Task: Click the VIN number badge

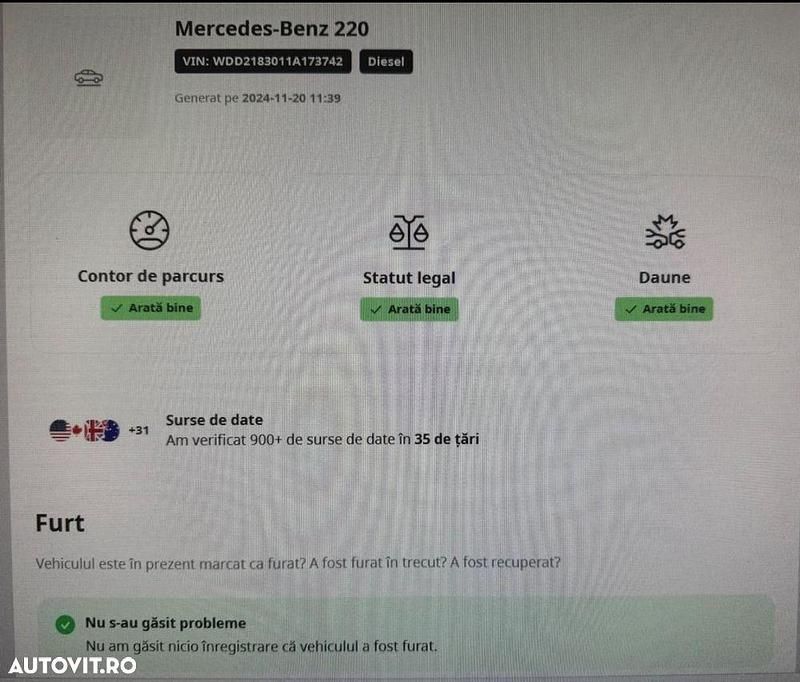Action: (263, 61)
